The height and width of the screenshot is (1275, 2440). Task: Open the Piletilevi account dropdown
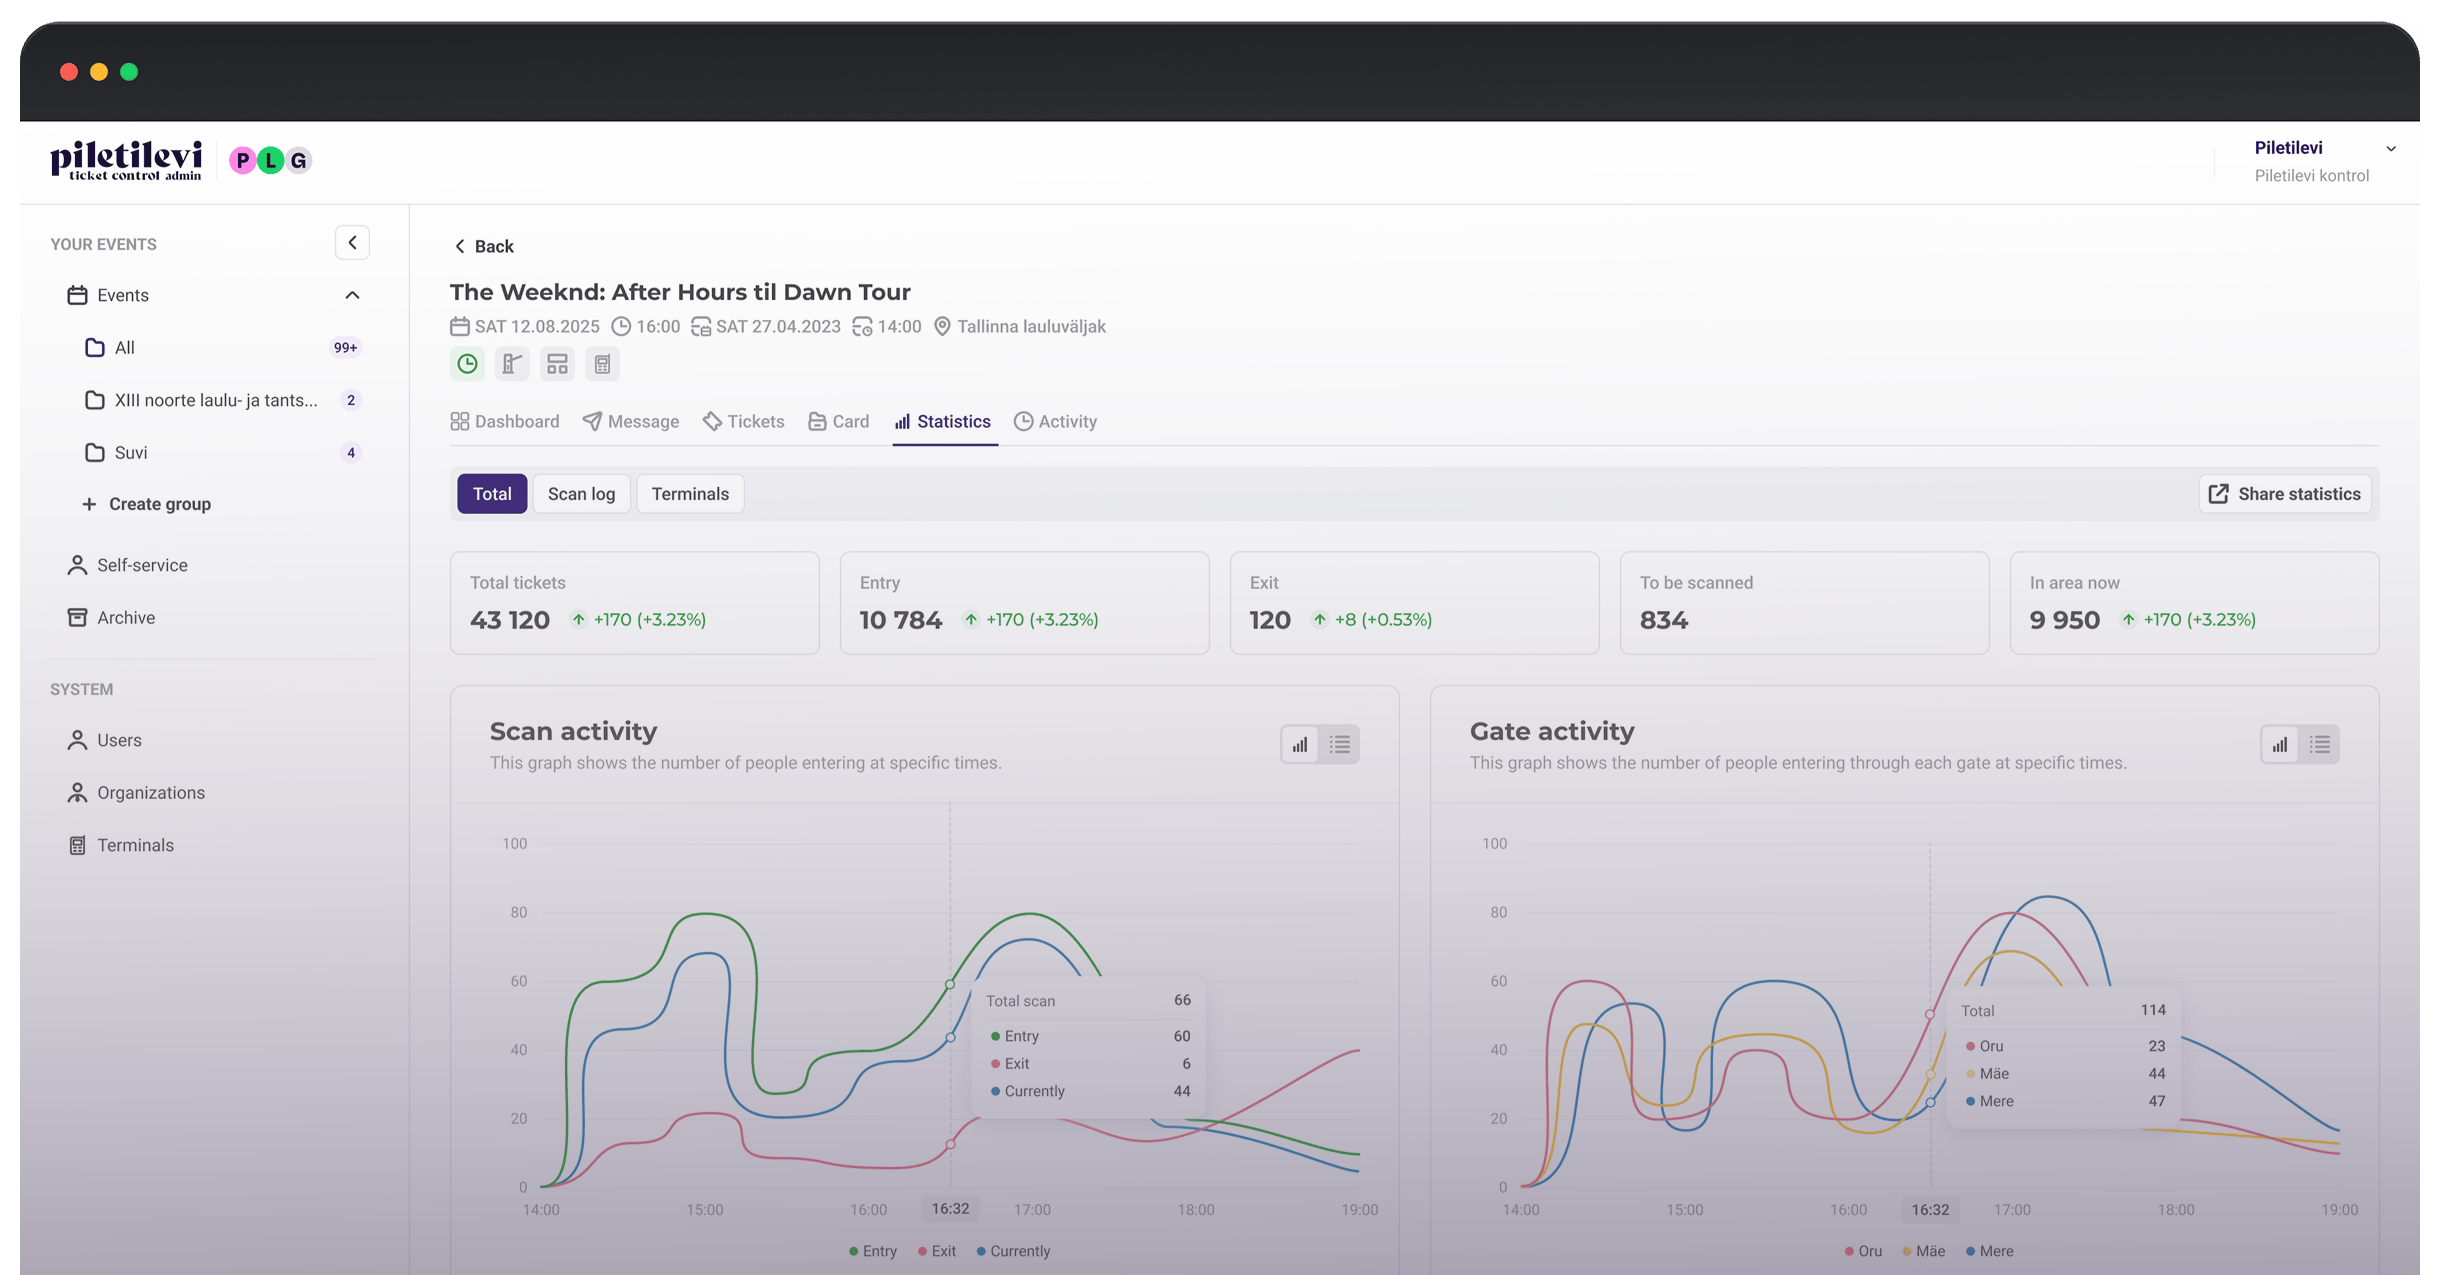(x=2391, y=149)
